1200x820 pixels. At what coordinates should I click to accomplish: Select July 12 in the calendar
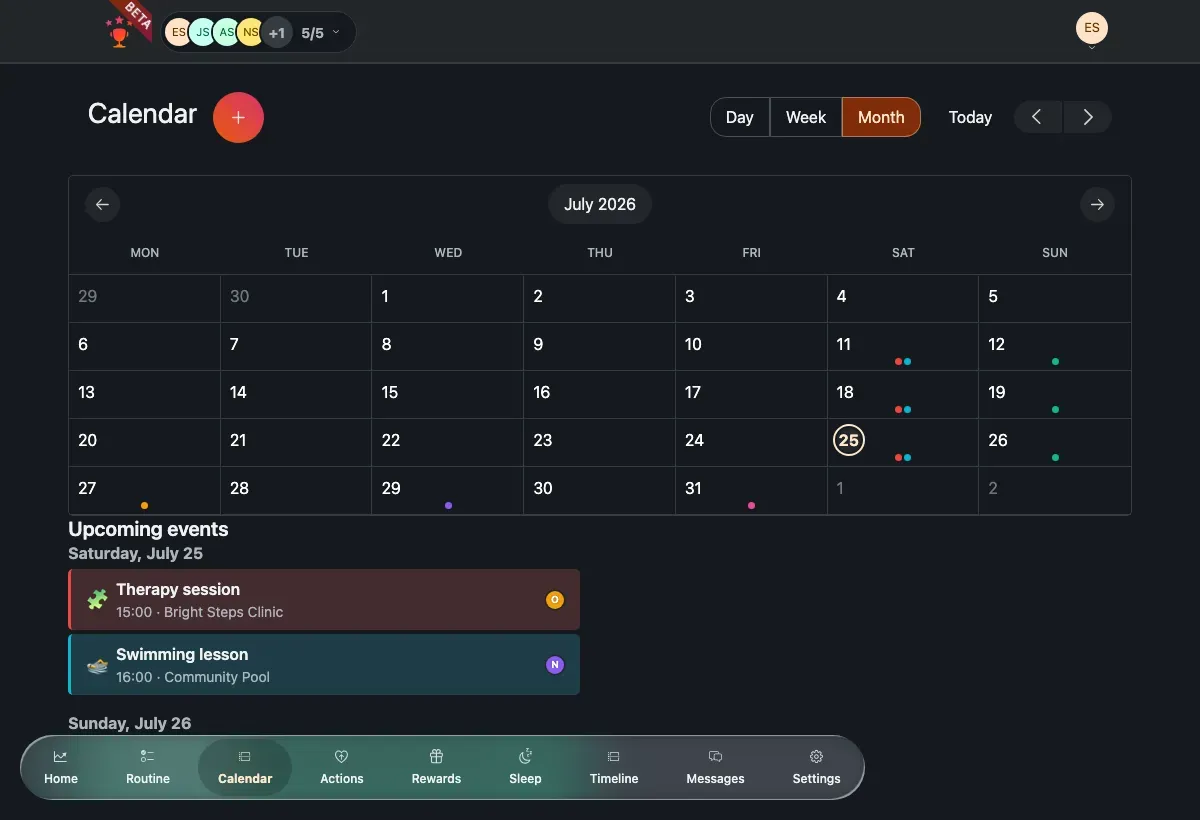point(1055,347)
